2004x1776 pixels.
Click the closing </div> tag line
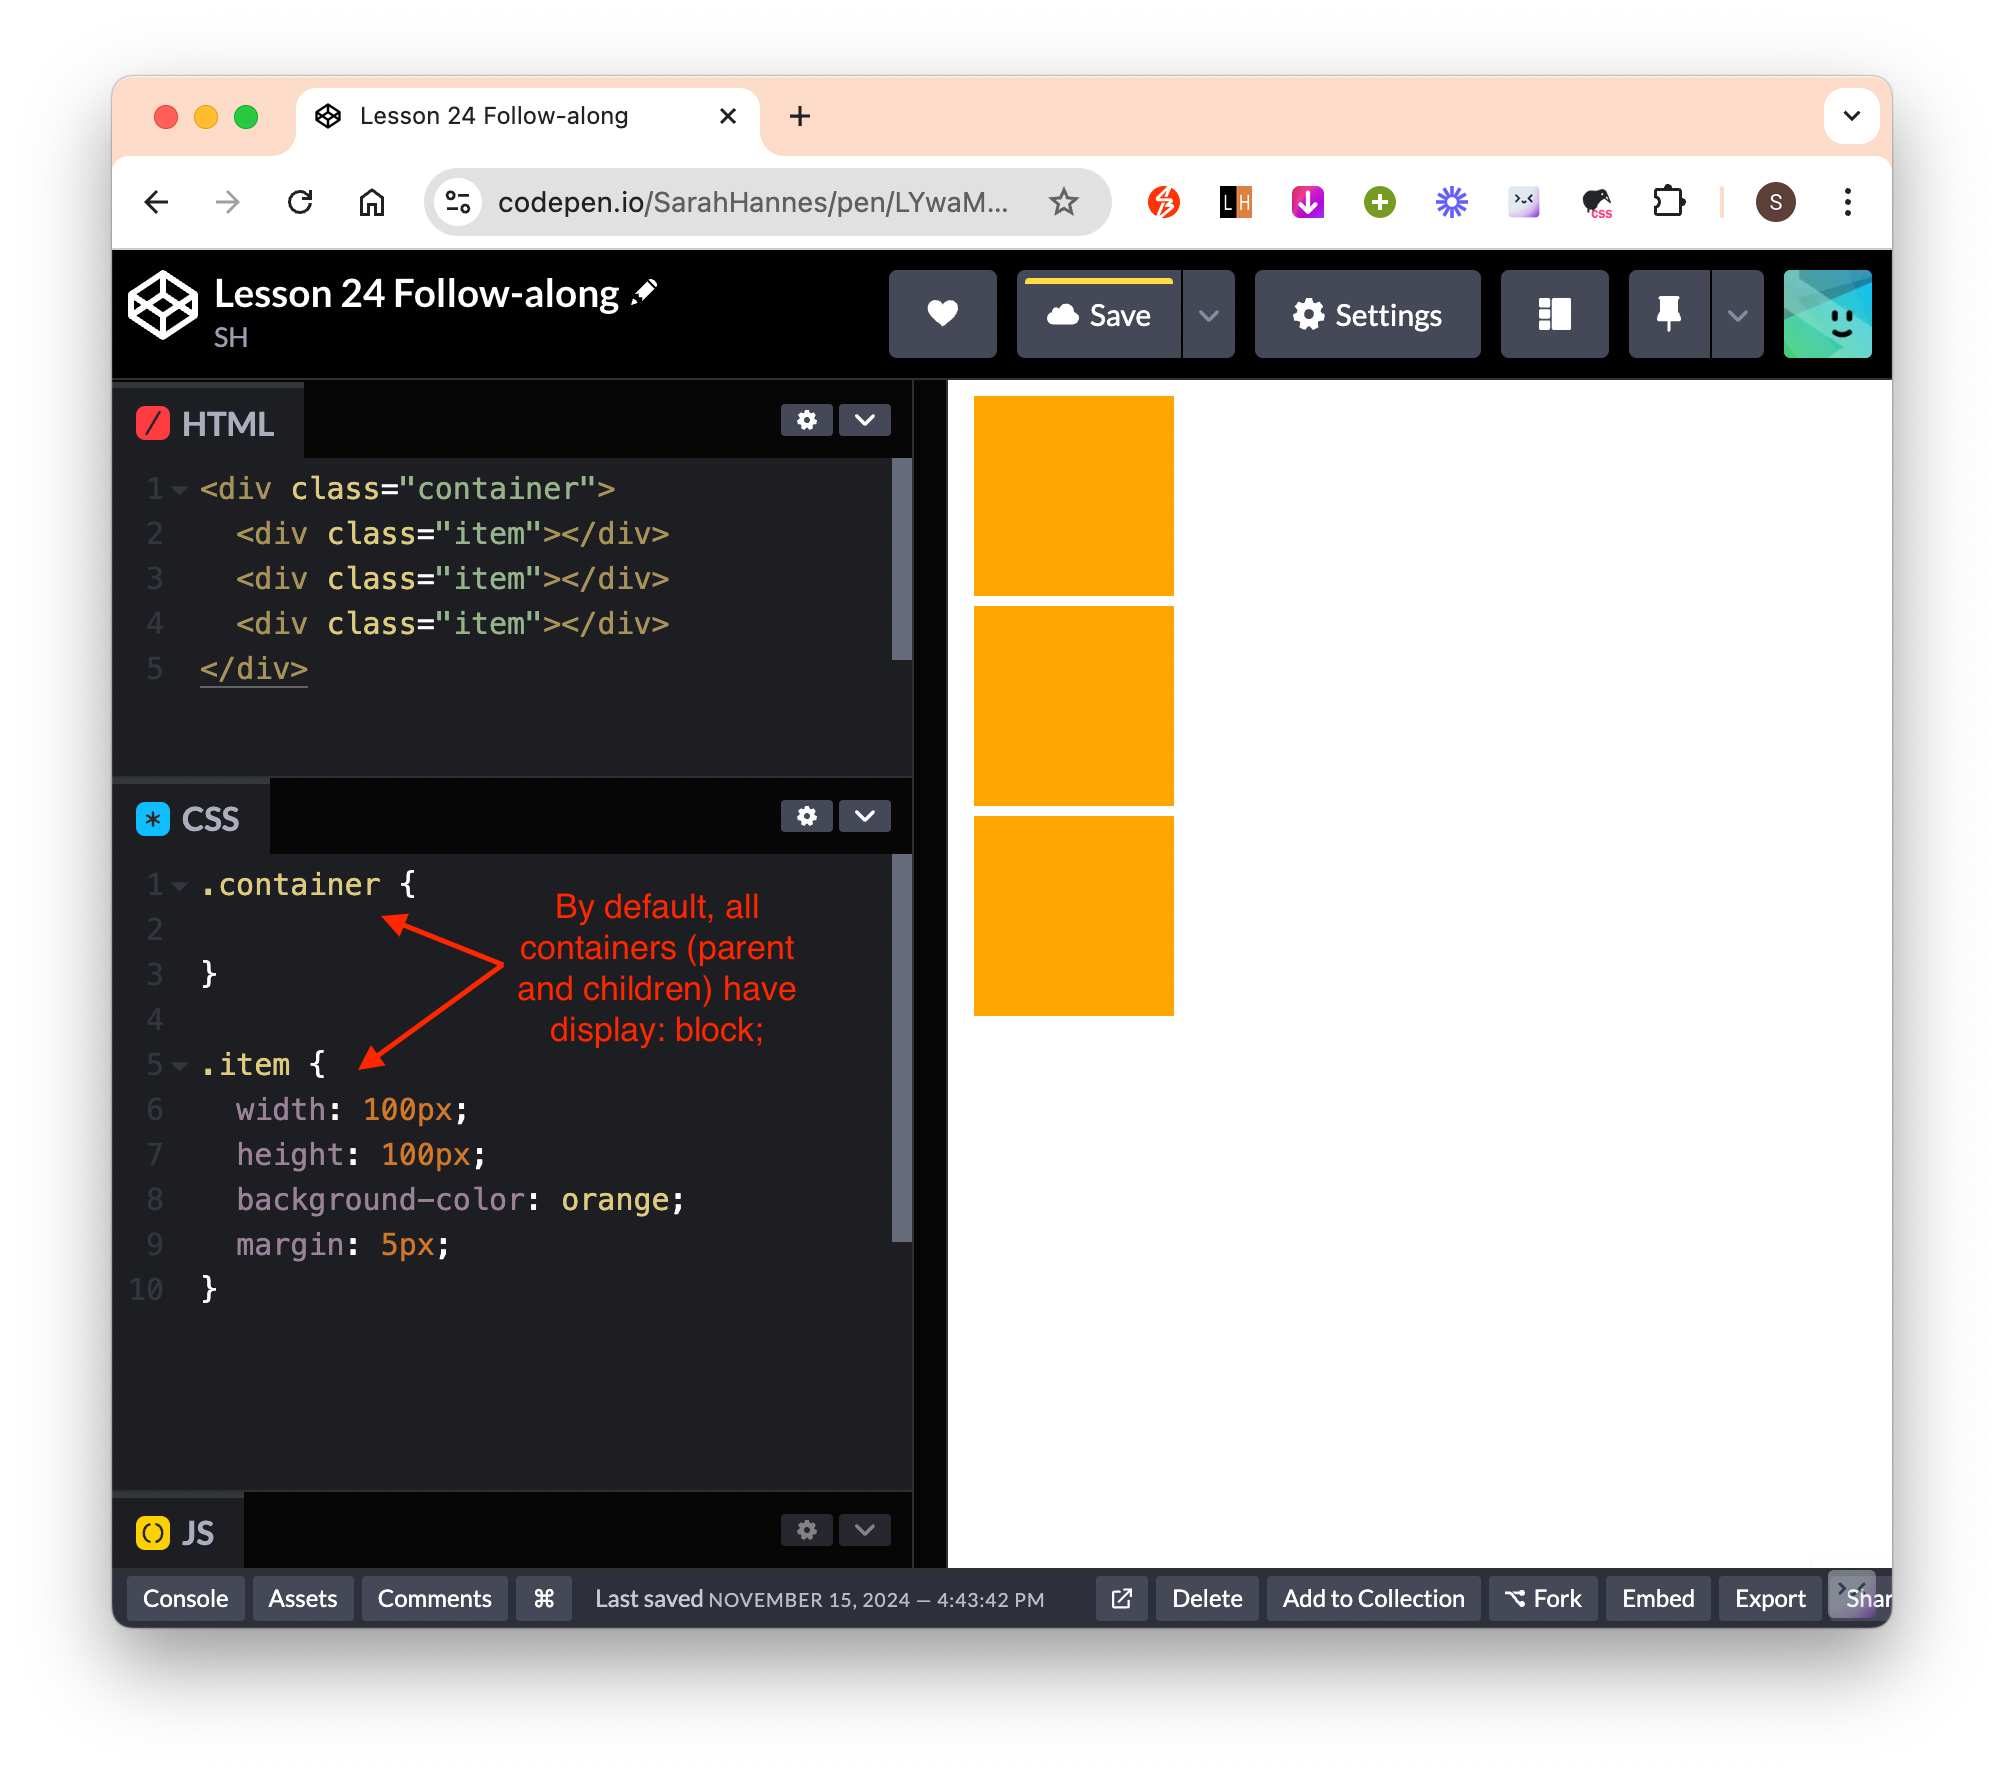[254, 669]
